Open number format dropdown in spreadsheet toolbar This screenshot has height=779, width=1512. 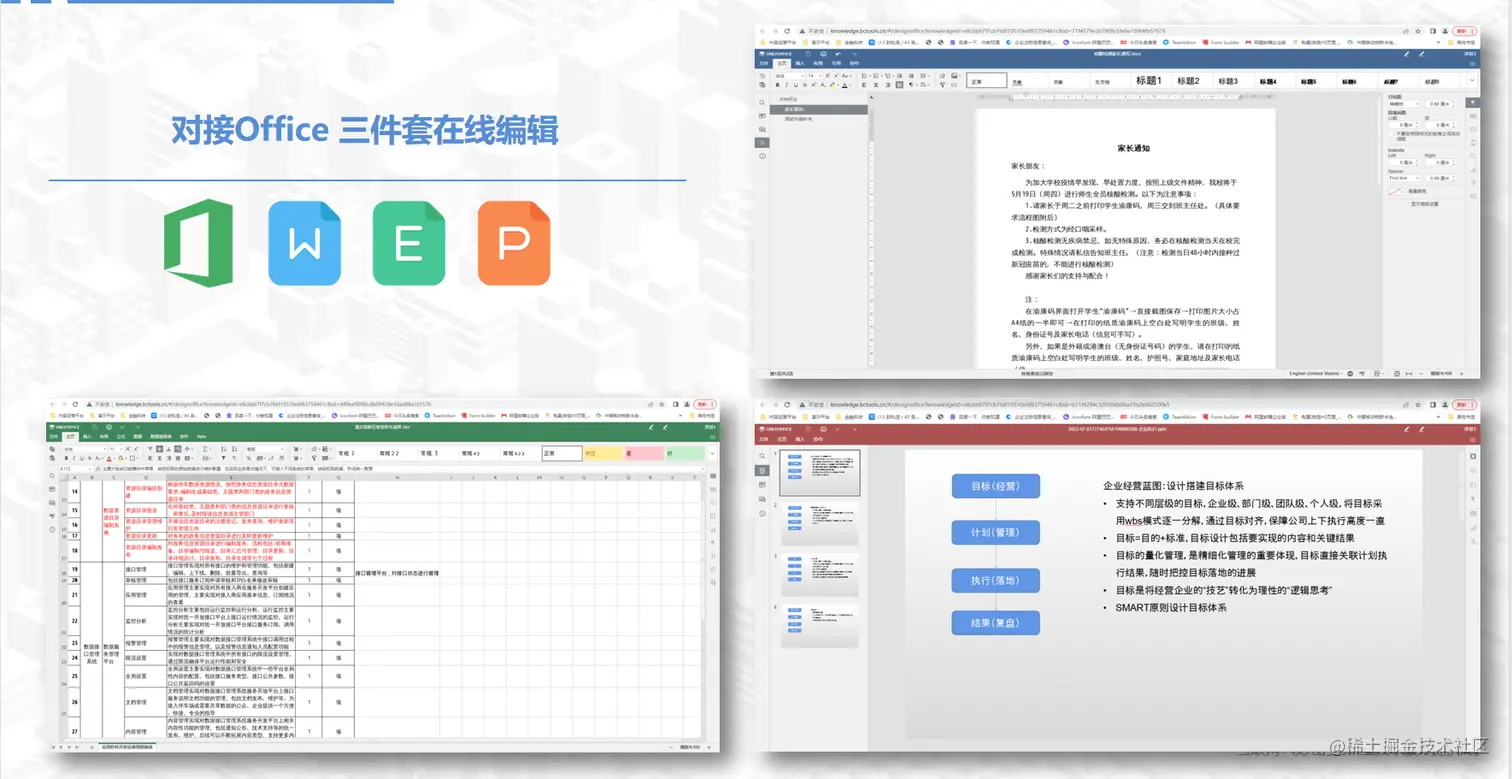(265, 449)
